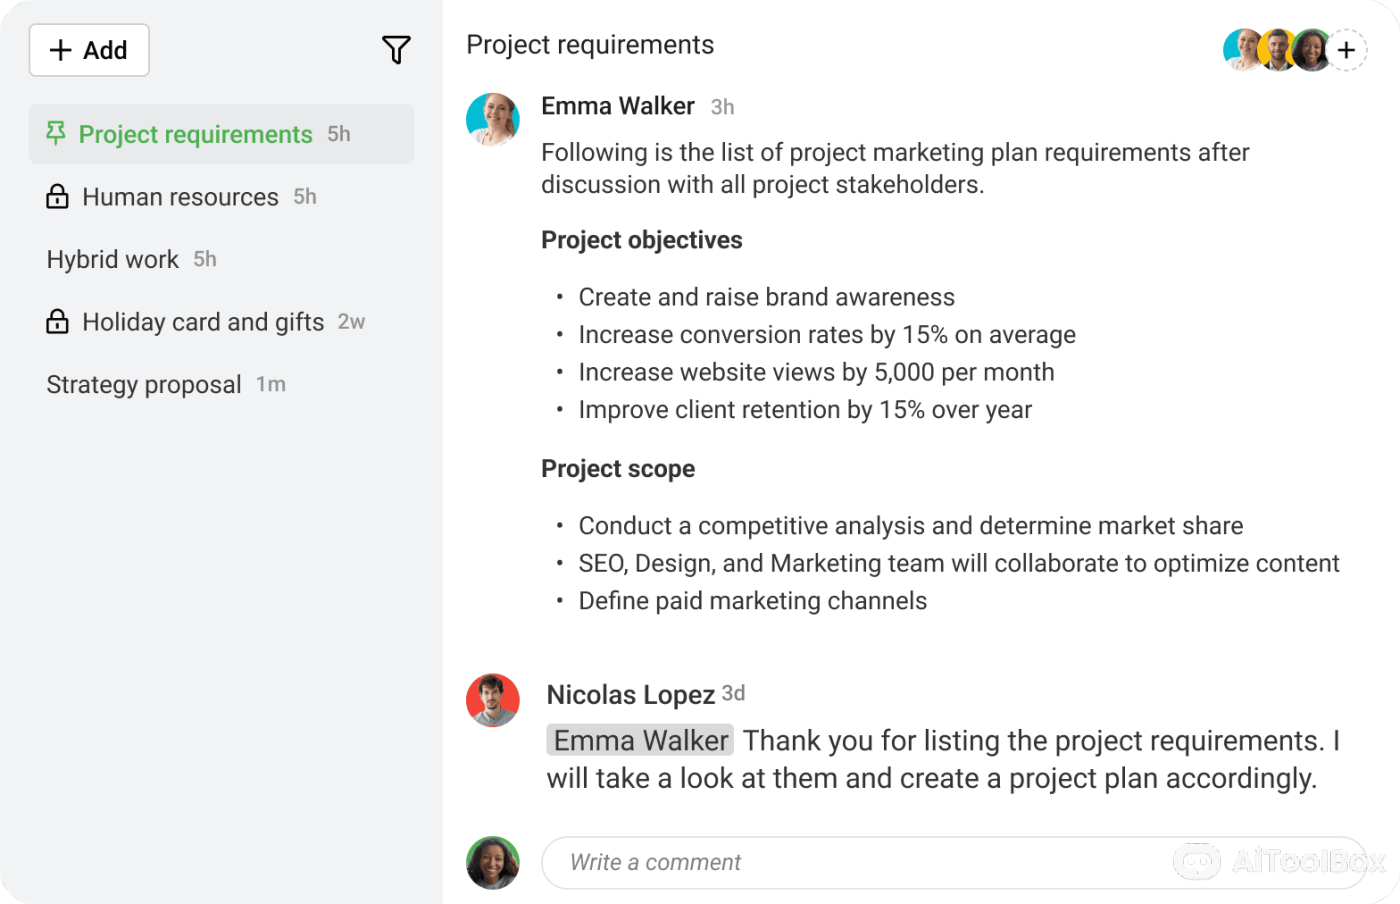Click Nicolas Lopez's avatar beside his reply
1400x904 pixels.
[493, 700]
